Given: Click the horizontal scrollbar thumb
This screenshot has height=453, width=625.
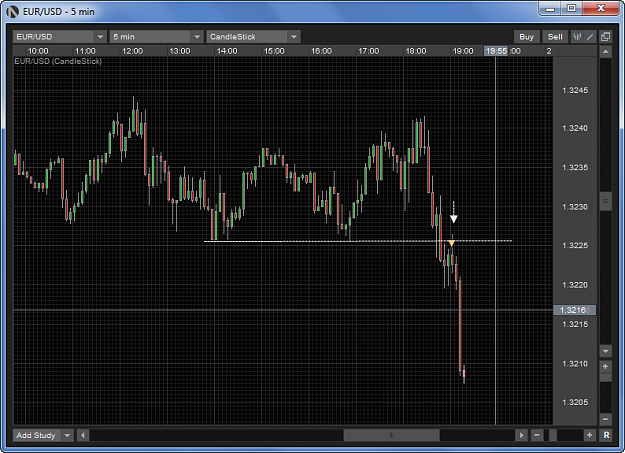Looking at the screenshot, I should (x=391, y=435).
